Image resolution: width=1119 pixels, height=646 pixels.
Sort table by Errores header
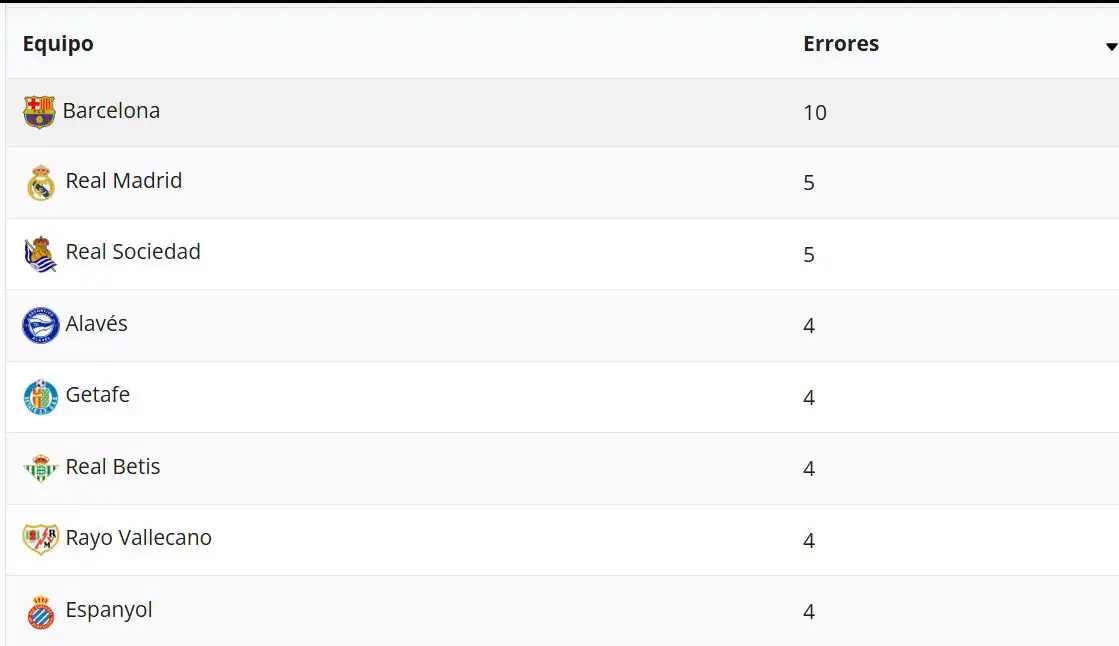[x=841, y=44]
